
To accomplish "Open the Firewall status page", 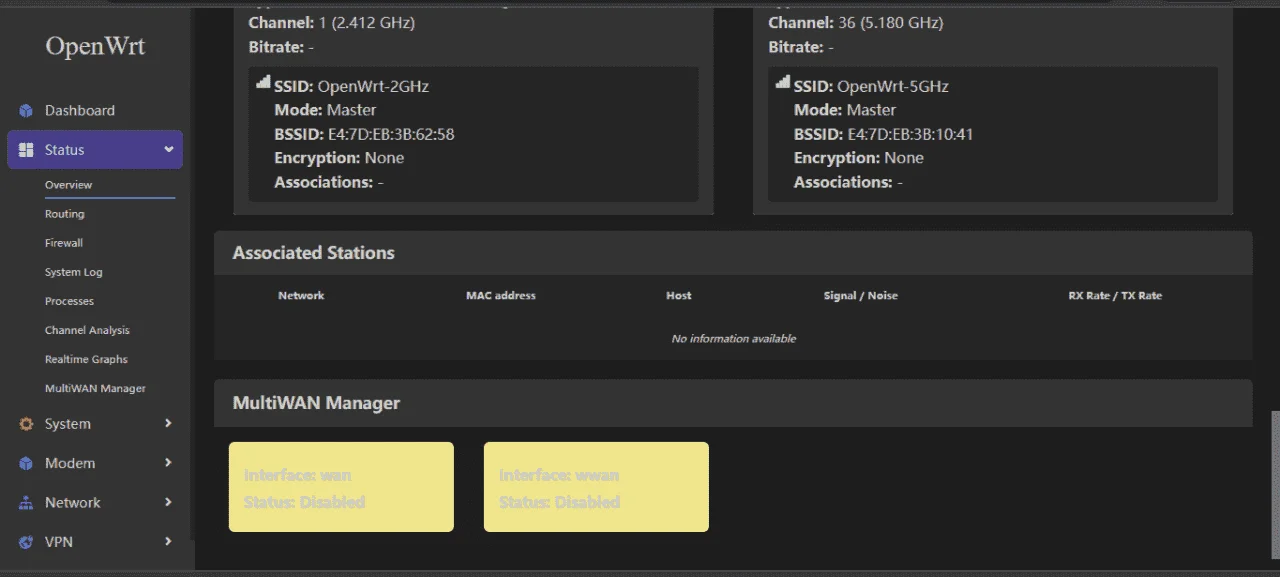I will (64, 243).
